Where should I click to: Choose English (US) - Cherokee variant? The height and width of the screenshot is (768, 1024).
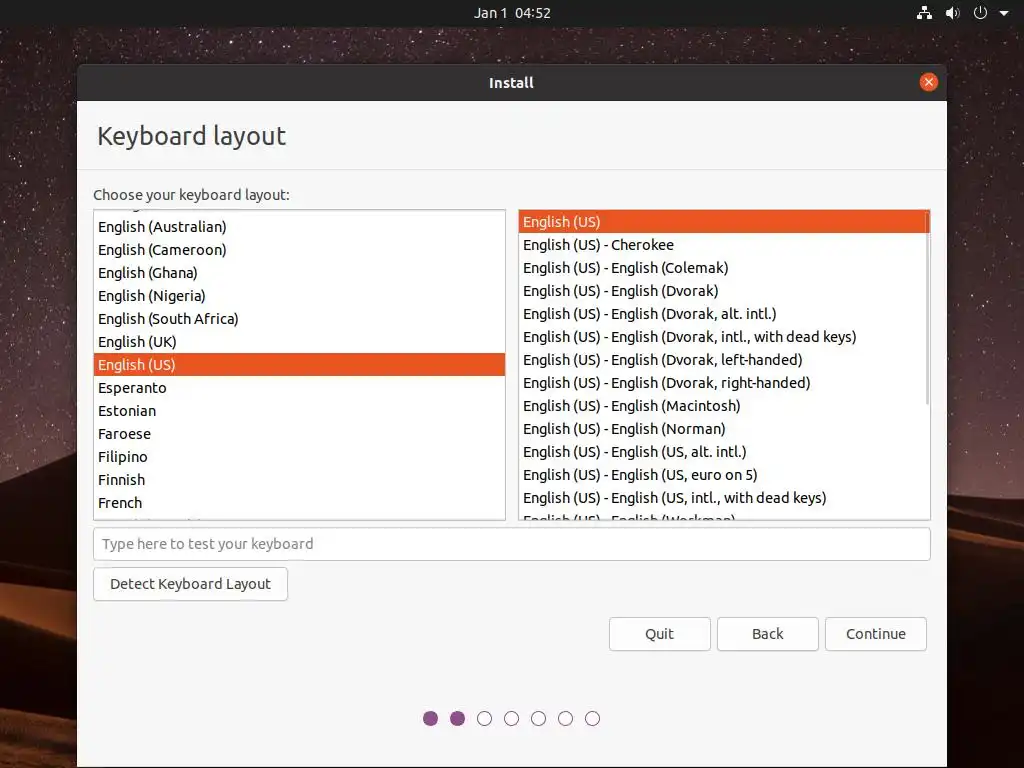(722, 245)
